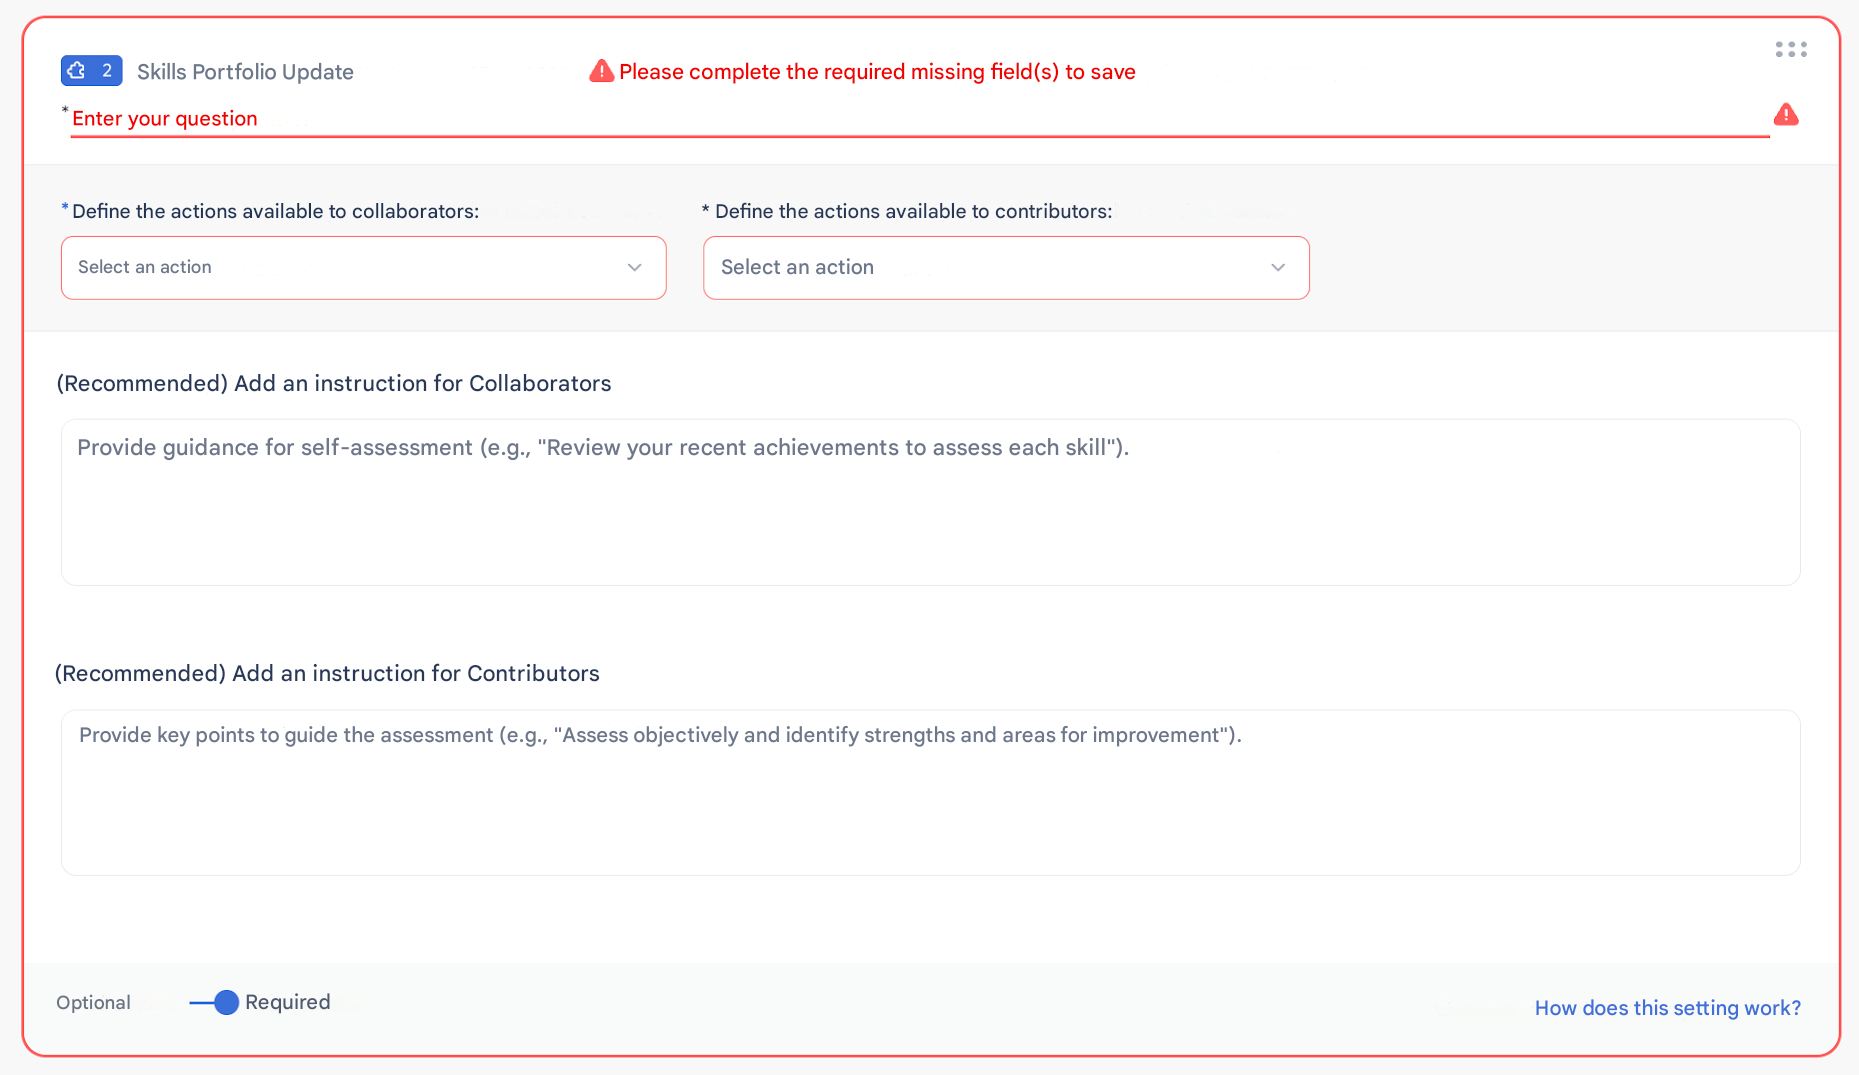Click the 'Enter your question' input field

click(x=900, y=119)
